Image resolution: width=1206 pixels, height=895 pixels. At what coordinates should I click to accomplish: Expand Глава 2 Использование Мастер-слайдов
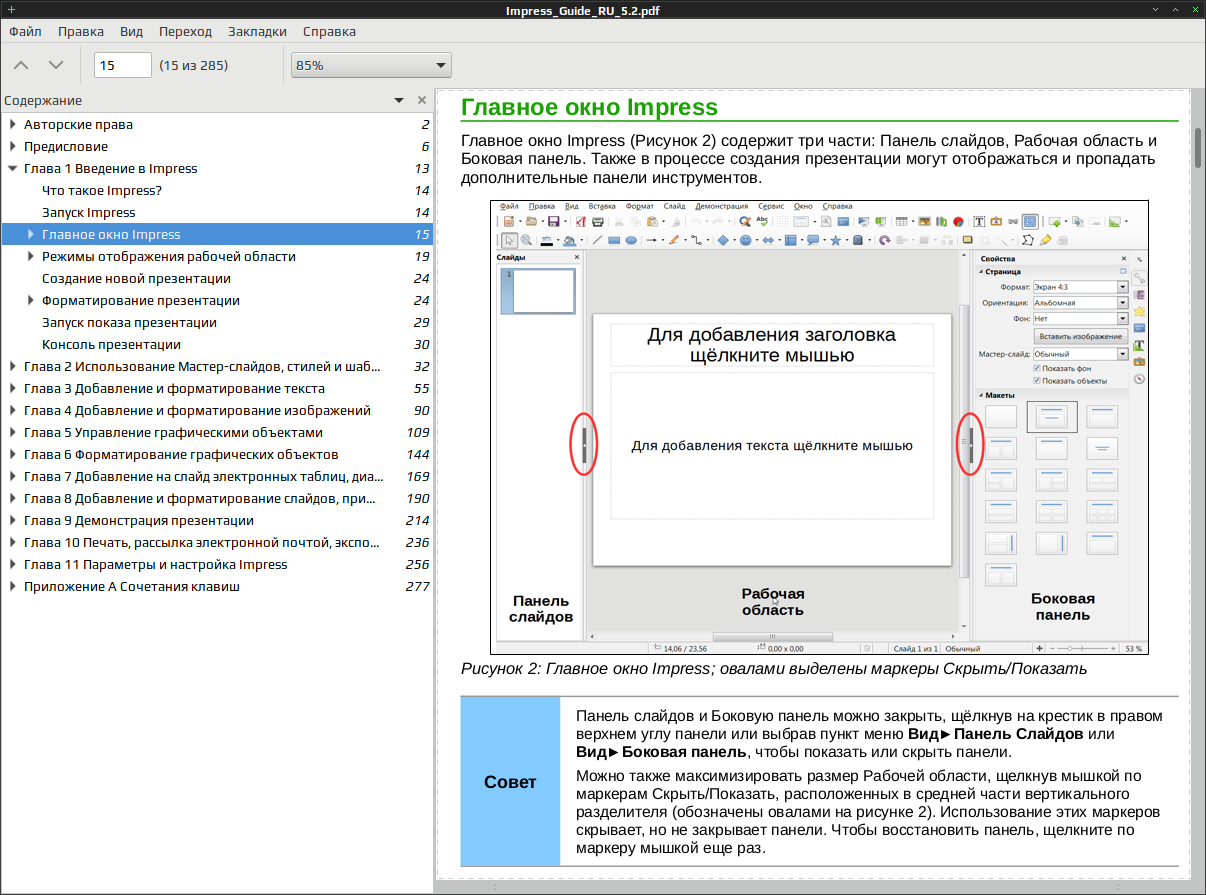click(12, 367)
